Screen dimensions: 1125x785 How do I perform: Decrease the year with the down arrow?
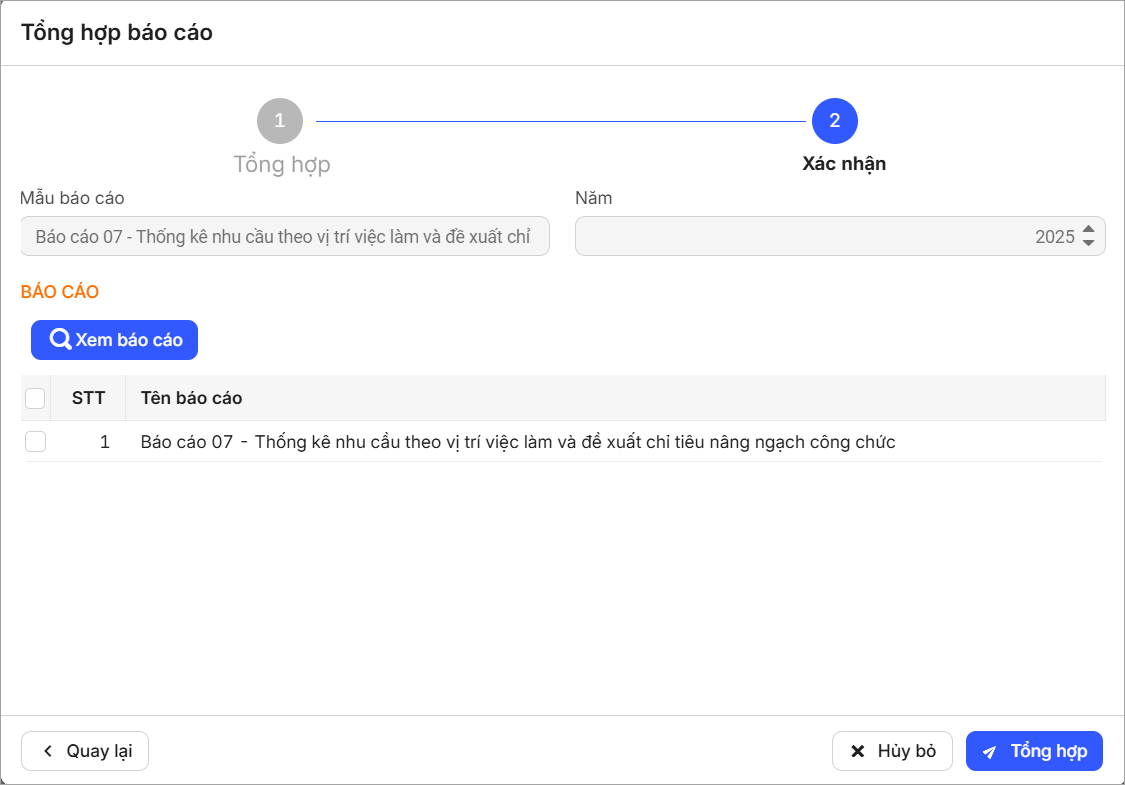coord(1089,243)
